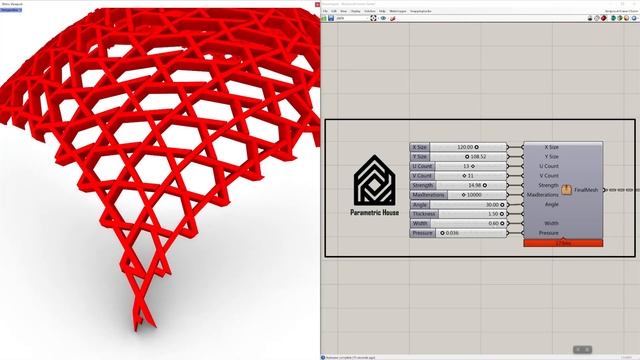Click the Pressure input on the cluster
The height and width of the screenshot is (360, 640).
pos(549,233)
